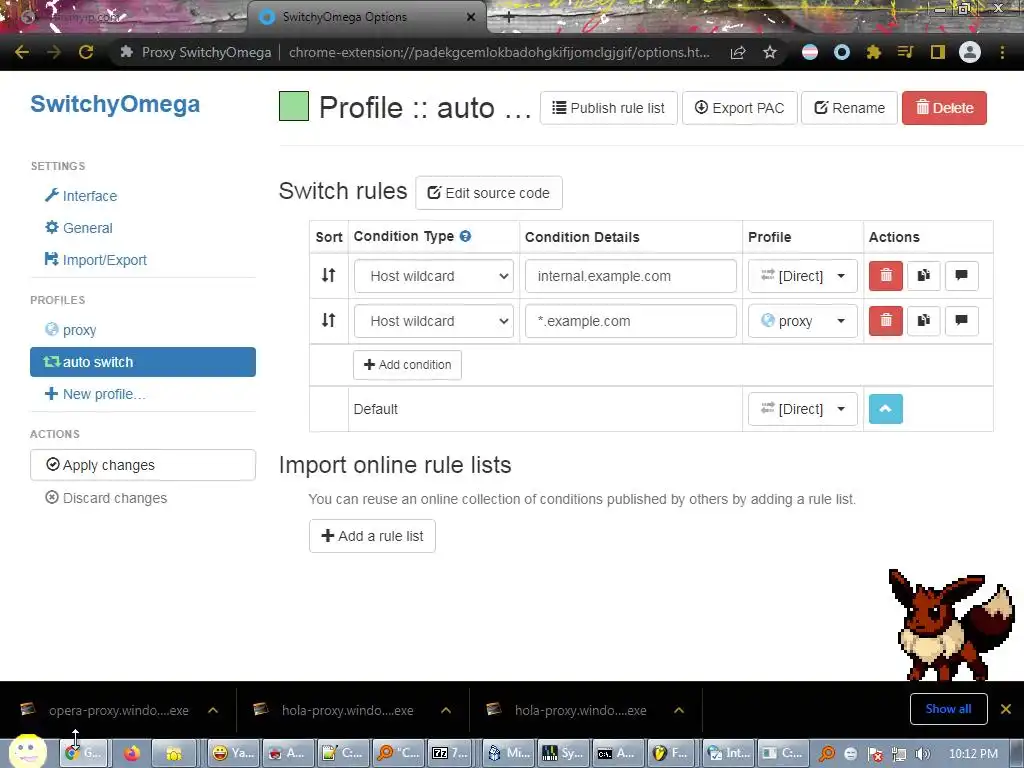
Task: Click SwitchyOmega logo link
Action: [x=115, y=104]
